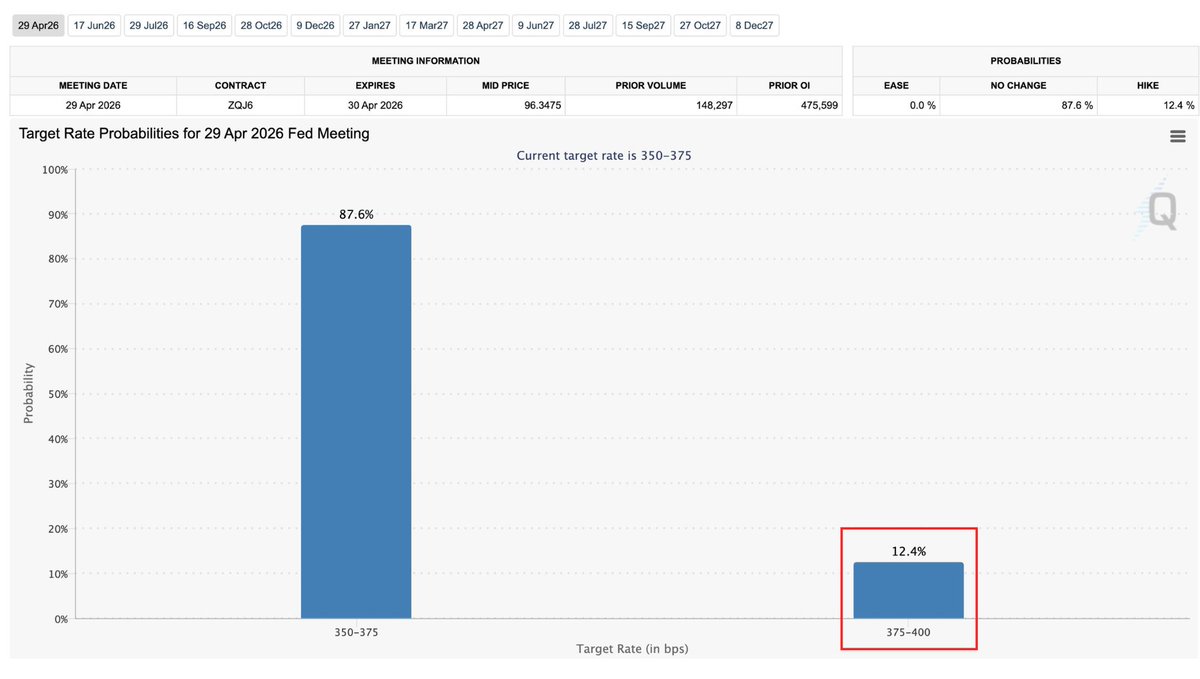Select the 28 Jul27 meeting tab
Viewport: 1200px width, 679px height.
(586, 26)
